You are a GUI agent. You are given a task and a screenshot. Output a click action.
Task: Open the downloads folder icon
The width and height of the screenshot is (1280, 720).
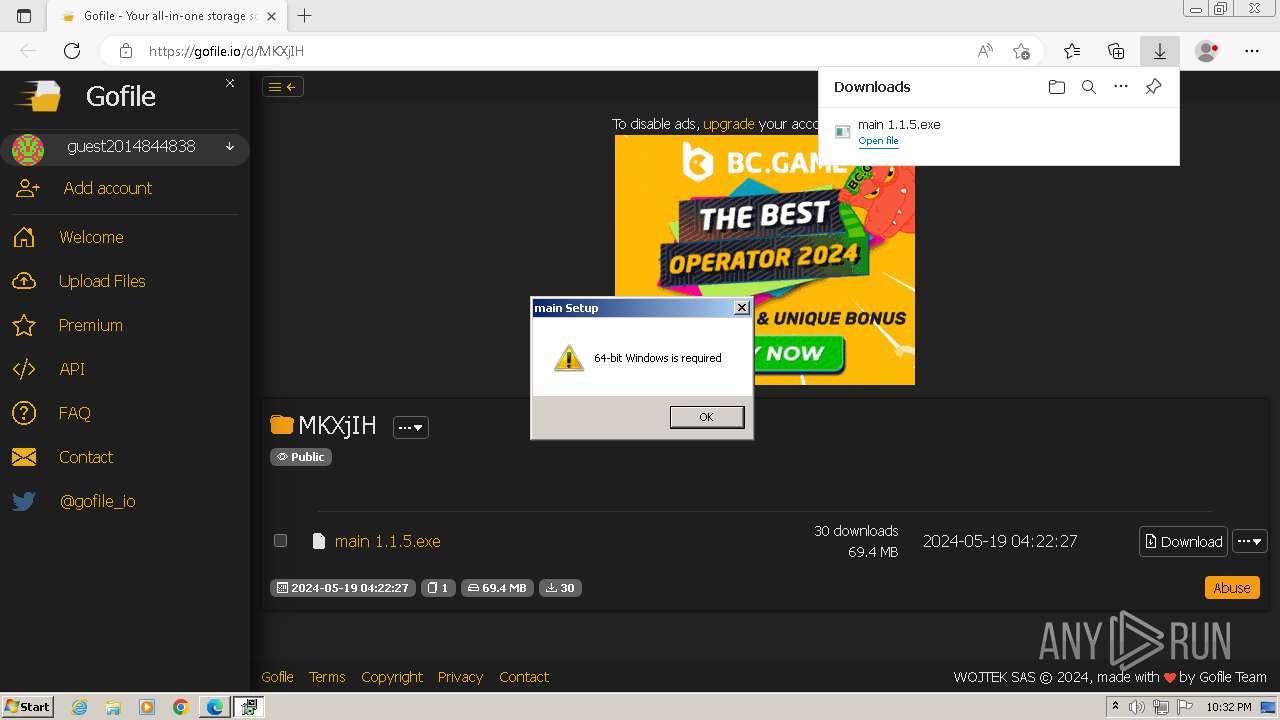(x=1057, y=87)
